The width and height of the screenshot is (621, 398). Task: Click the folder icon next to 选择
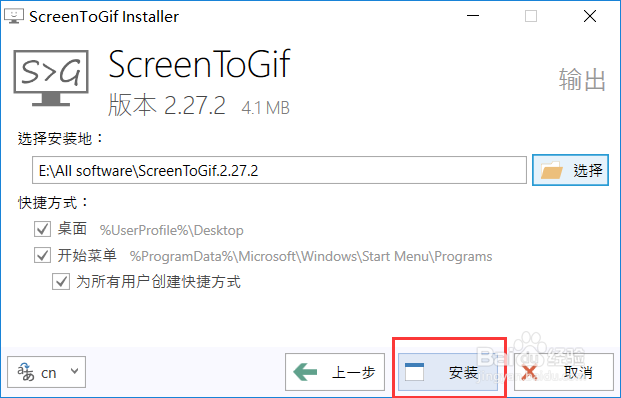click(552, 170)
